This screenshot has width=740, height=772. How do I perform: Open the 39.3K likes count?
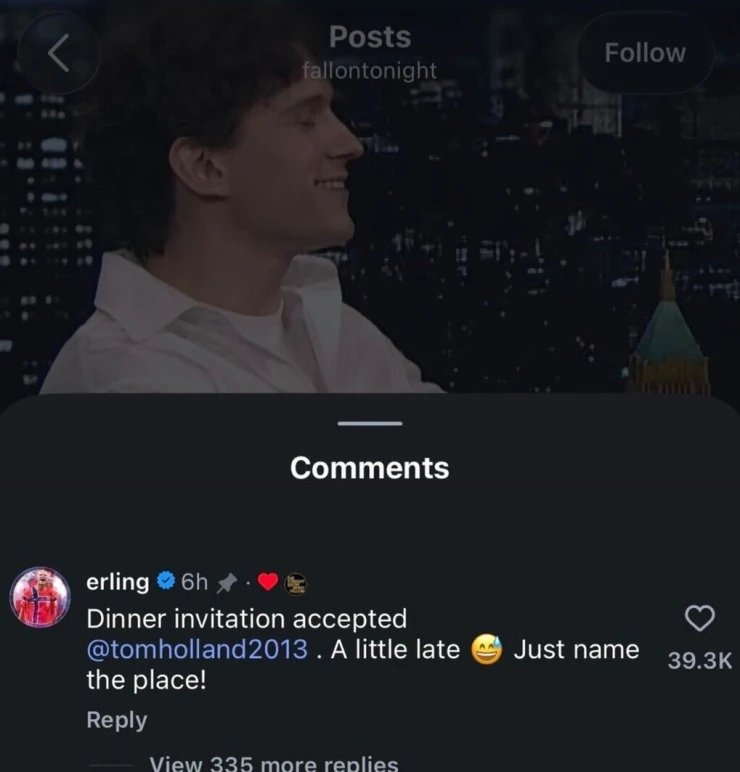pyautogui.click(x=700, y=661)
